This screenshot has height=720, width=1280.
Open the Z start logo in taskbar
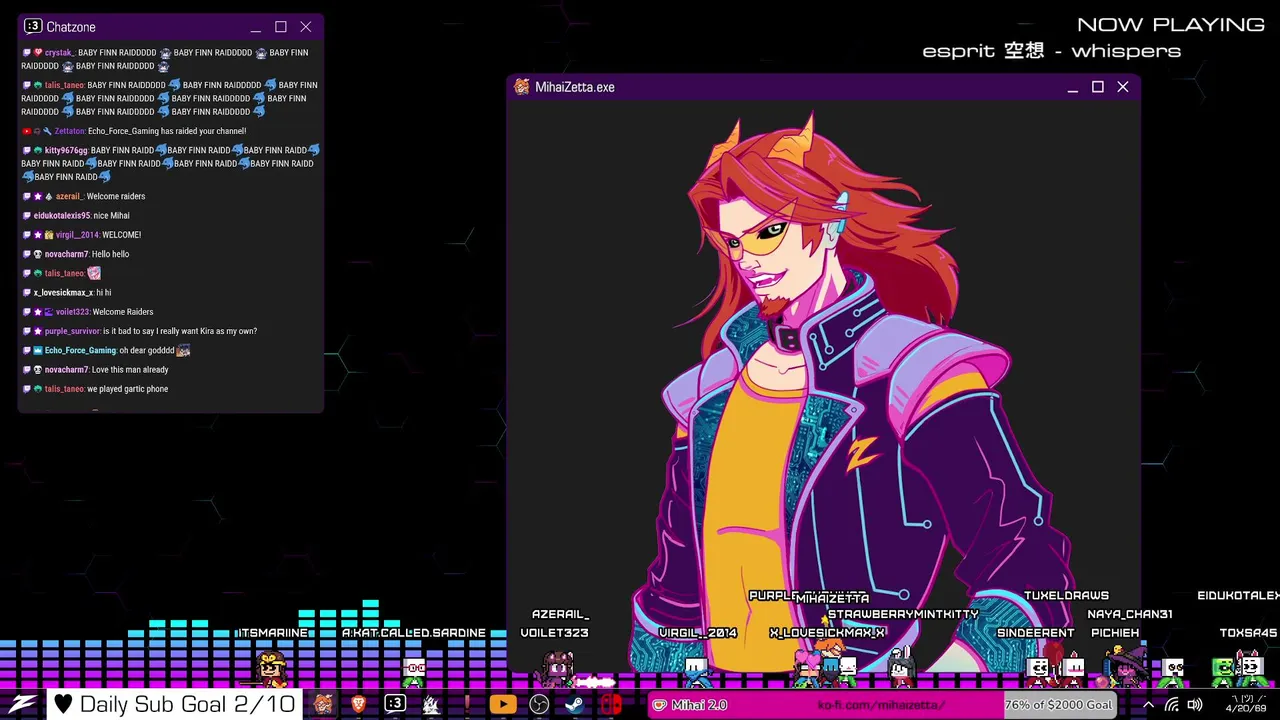pos(21,704)
